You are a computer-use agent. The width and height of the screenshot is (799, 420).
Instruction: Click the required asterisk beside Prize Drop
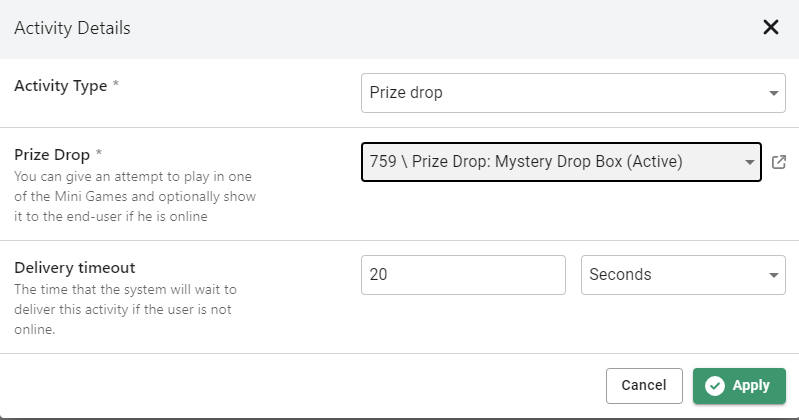coord(99,154)
